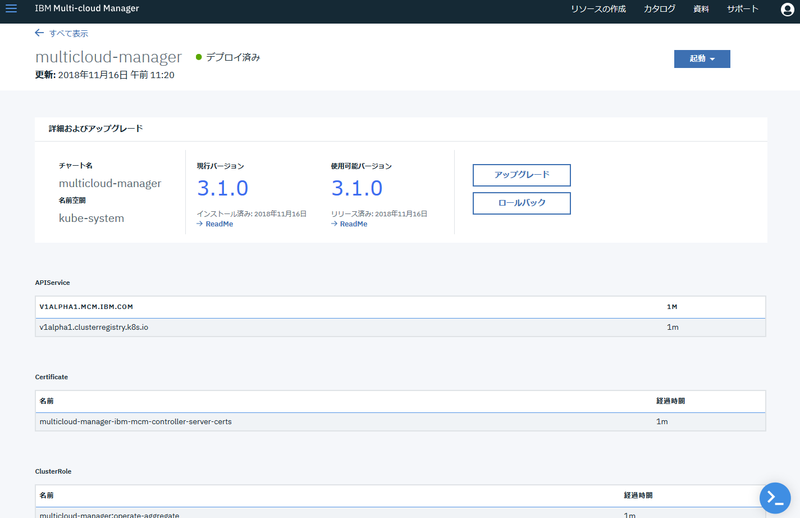Click the current version number under 現行バージョン

click(x=222, y=188)
